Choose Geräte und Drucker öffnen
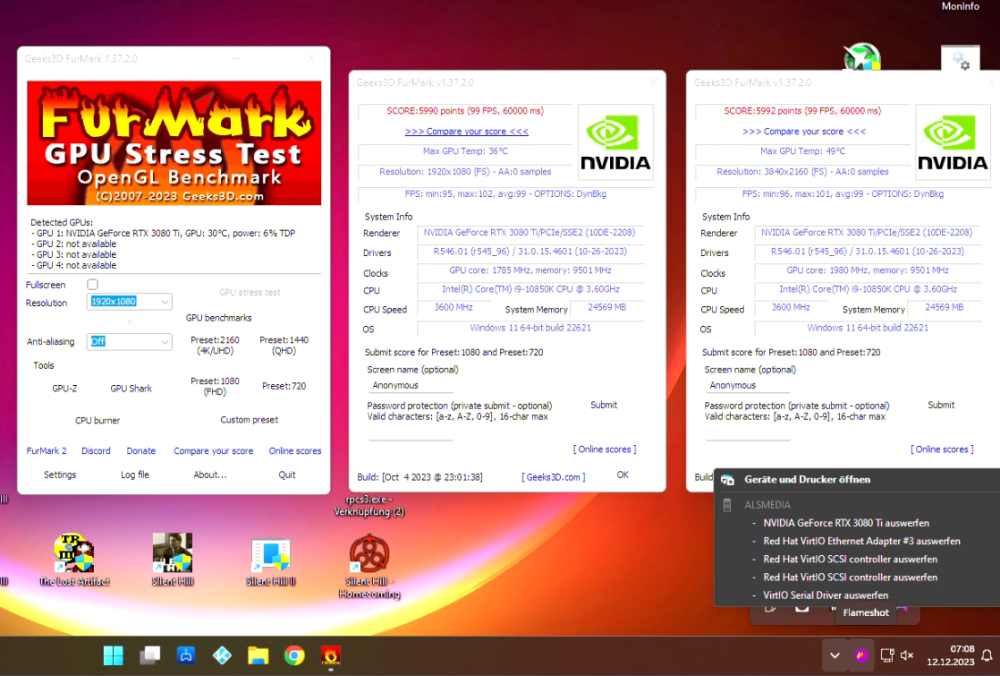The width and height of the screenshot is (1000, 676). point(807,480)
